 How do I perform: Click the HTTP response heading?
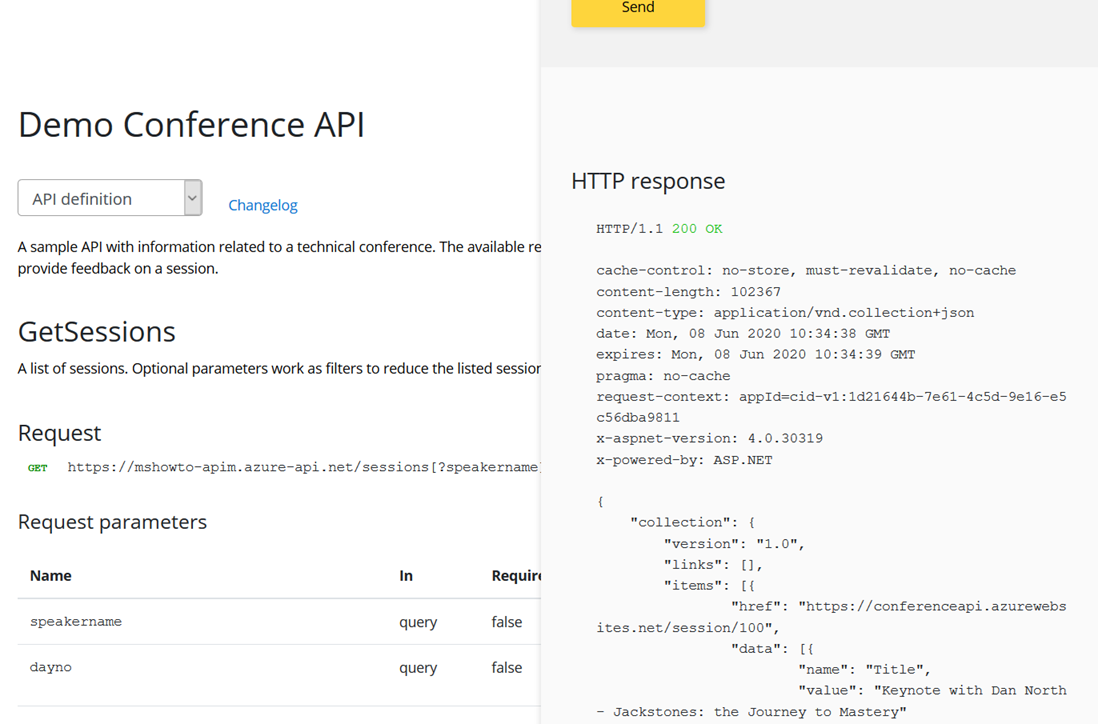(x=648, y=181)
